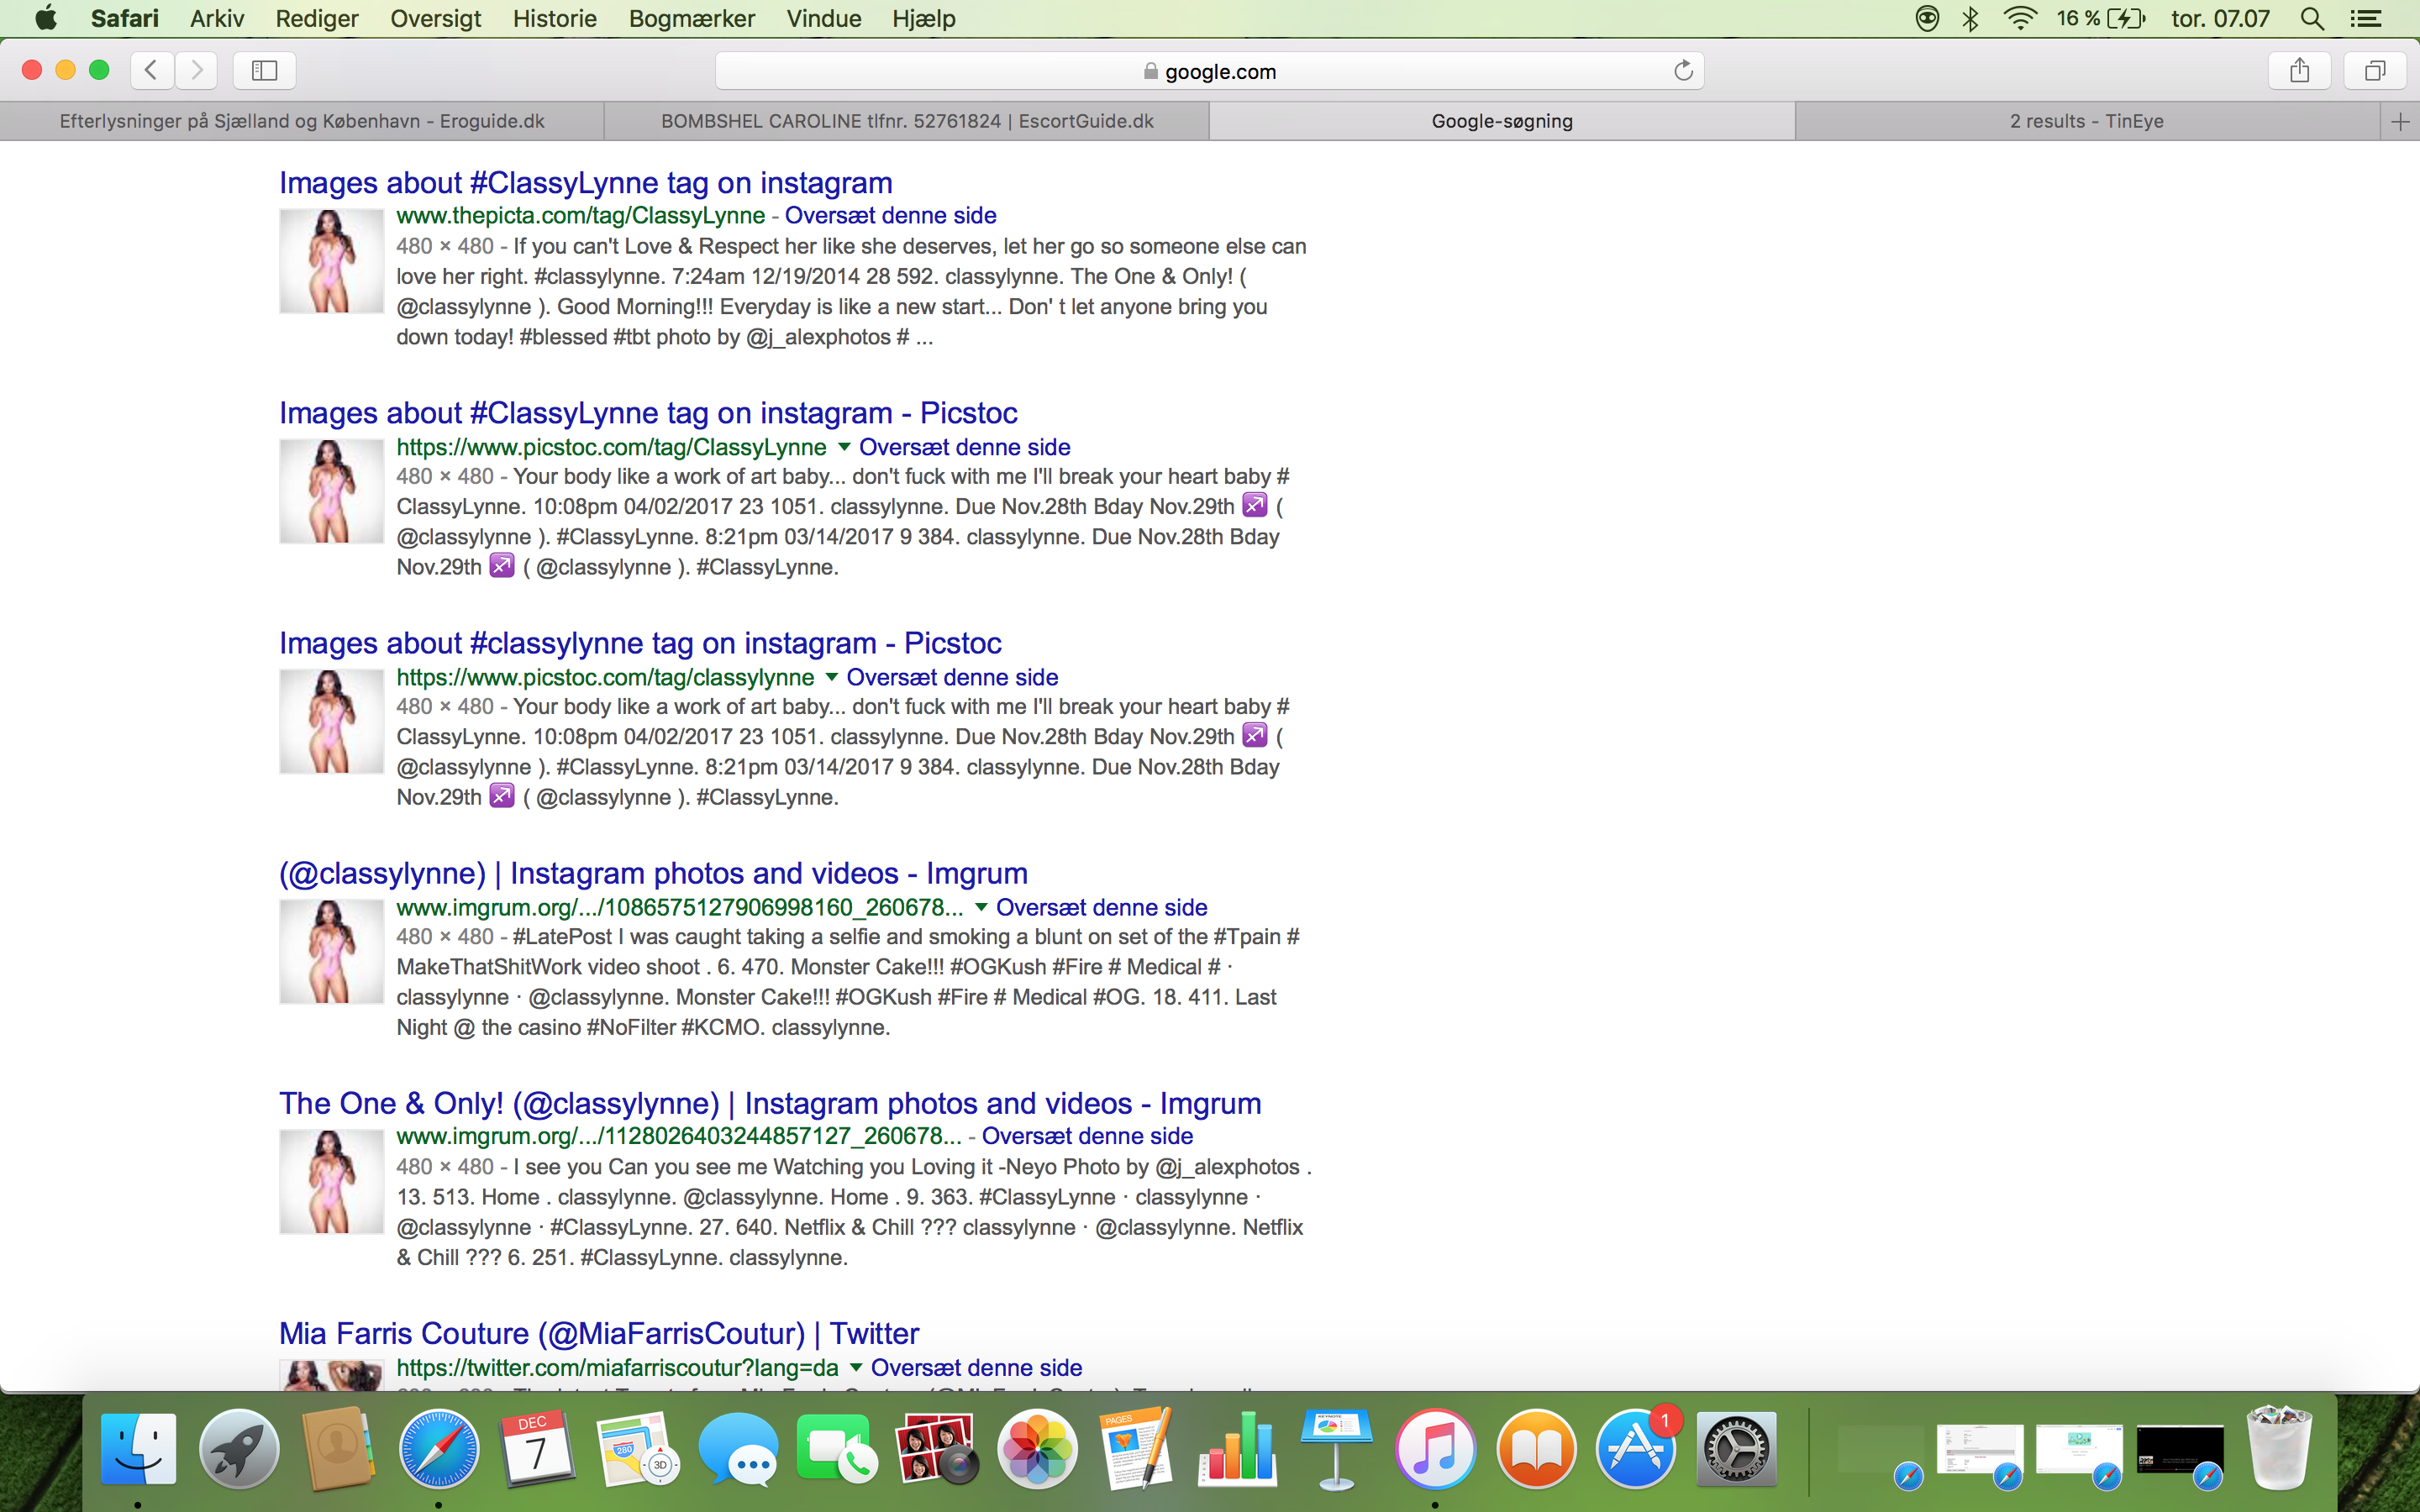
Task: Expand dropdown arrow next to picstoc.com/tag/classylynne lowercase URL
Action: click(831, 677)
